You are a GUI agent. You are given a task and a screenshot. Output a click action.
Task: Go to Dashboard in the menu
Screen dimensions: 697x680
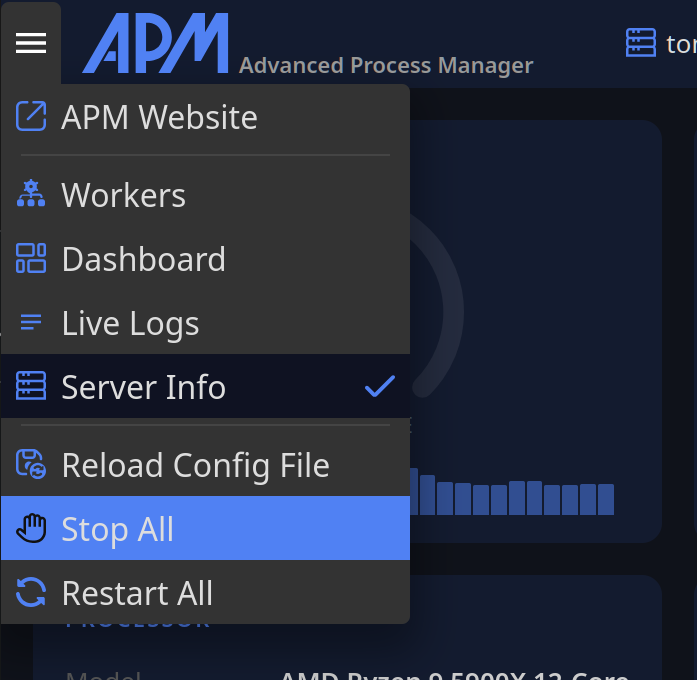(x=144, y=259)
